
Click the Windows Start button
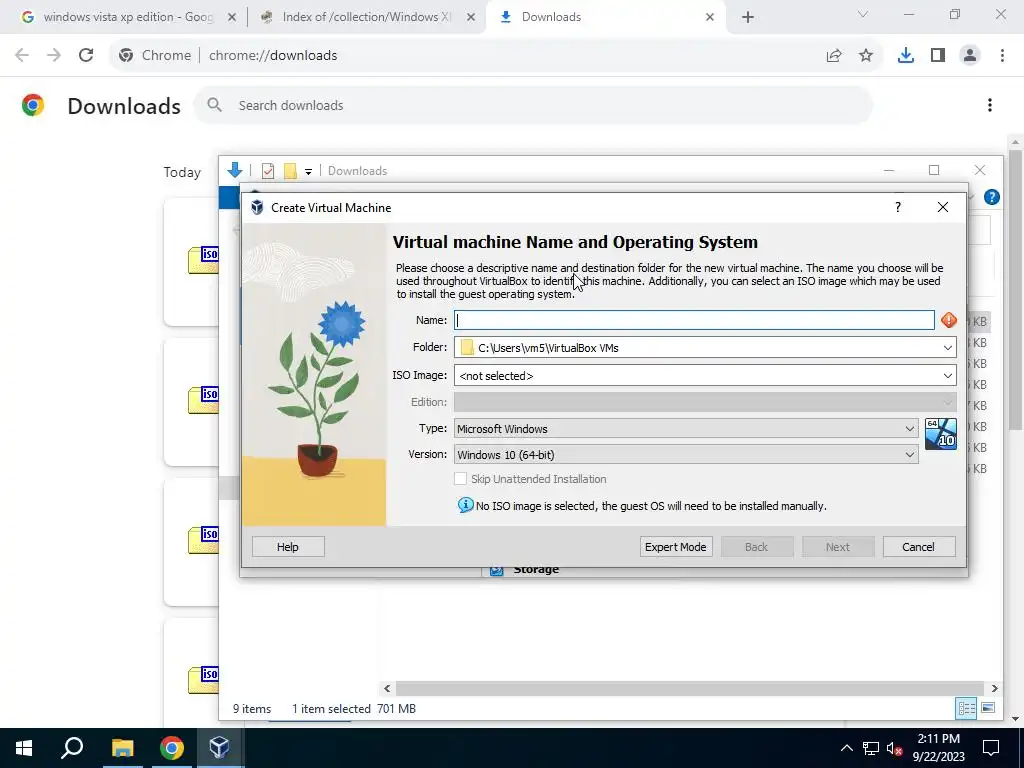point(24,747)
